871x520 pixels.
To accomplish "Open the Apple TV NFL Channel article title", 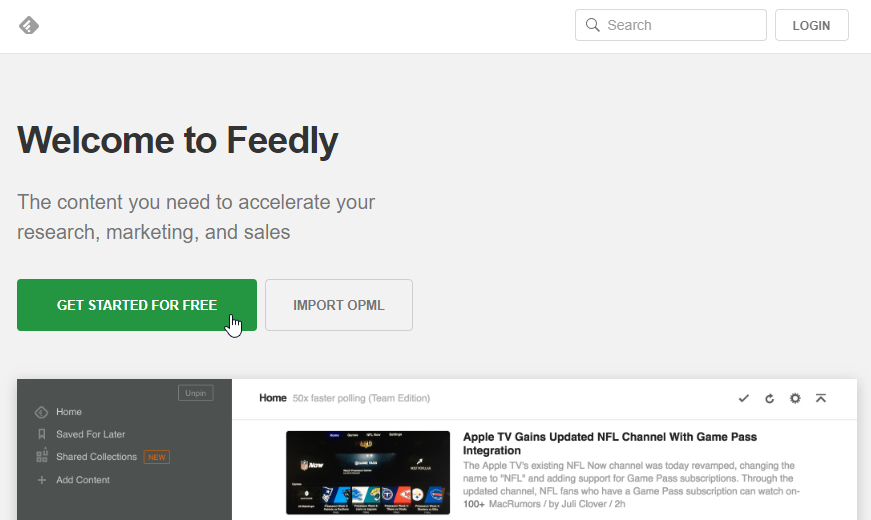I will [609, 444].
